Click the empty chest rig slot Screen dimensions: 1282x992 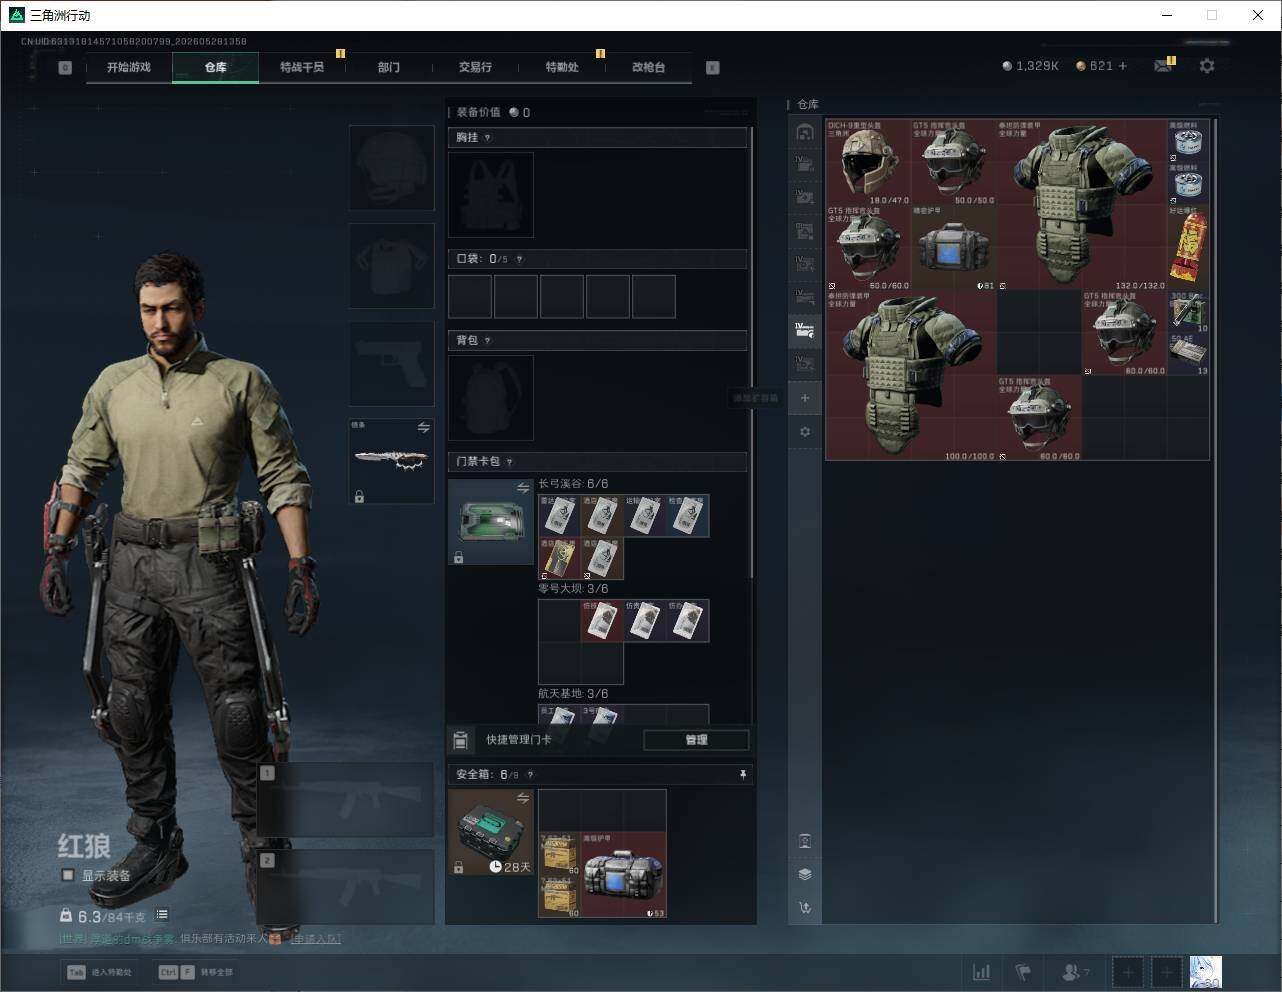click(491, 195)
